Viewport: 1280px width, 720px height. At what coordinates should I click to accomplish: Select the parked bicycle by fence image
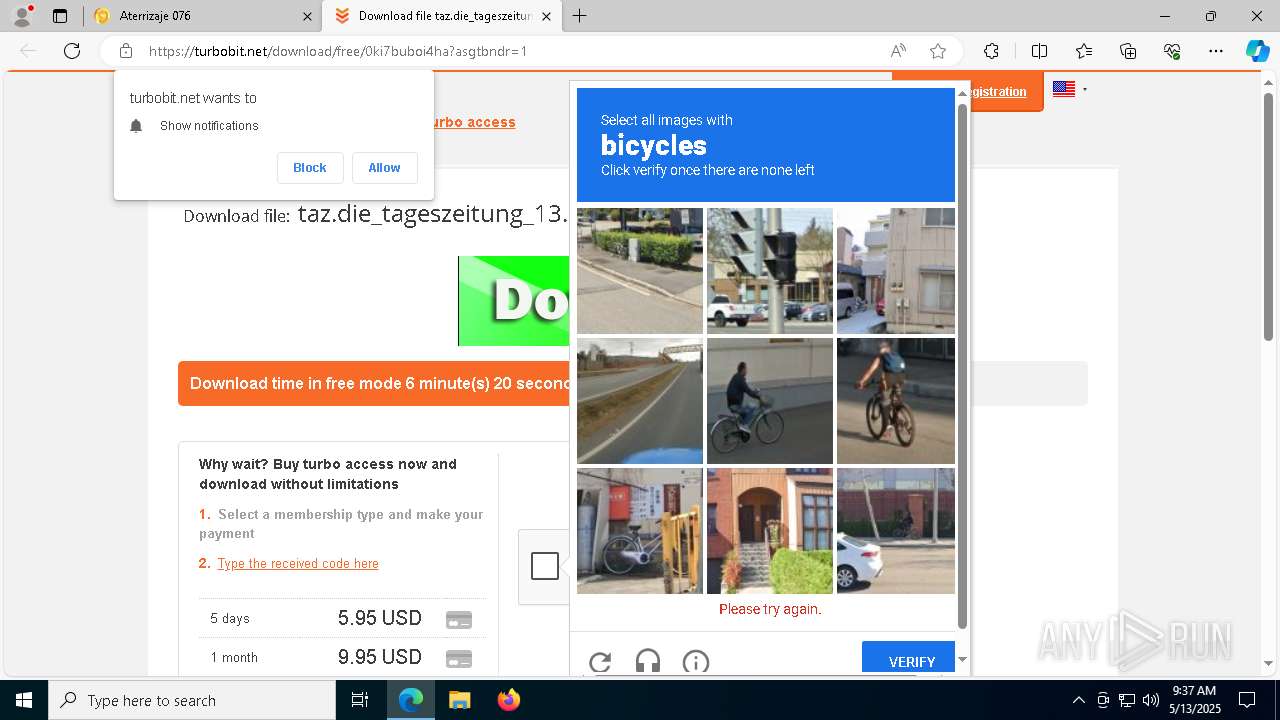point(640,531)
